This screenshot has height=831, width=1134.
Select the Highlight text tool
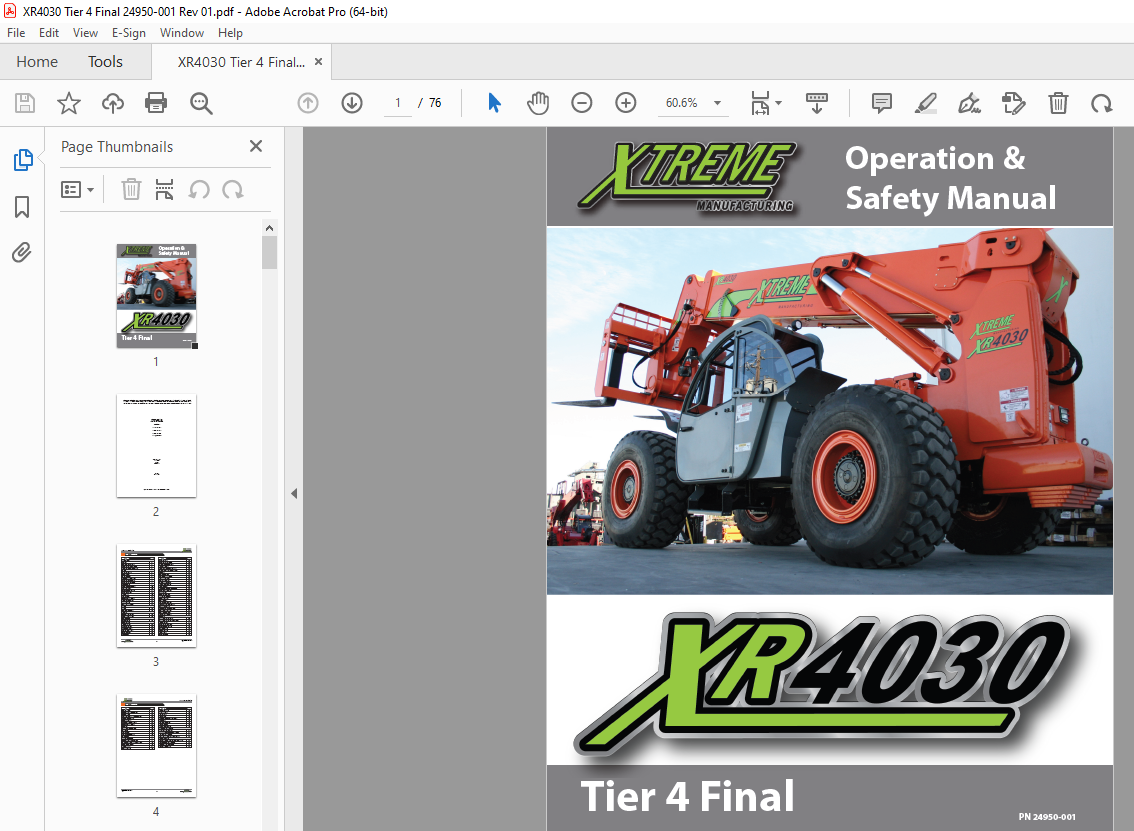926,103
